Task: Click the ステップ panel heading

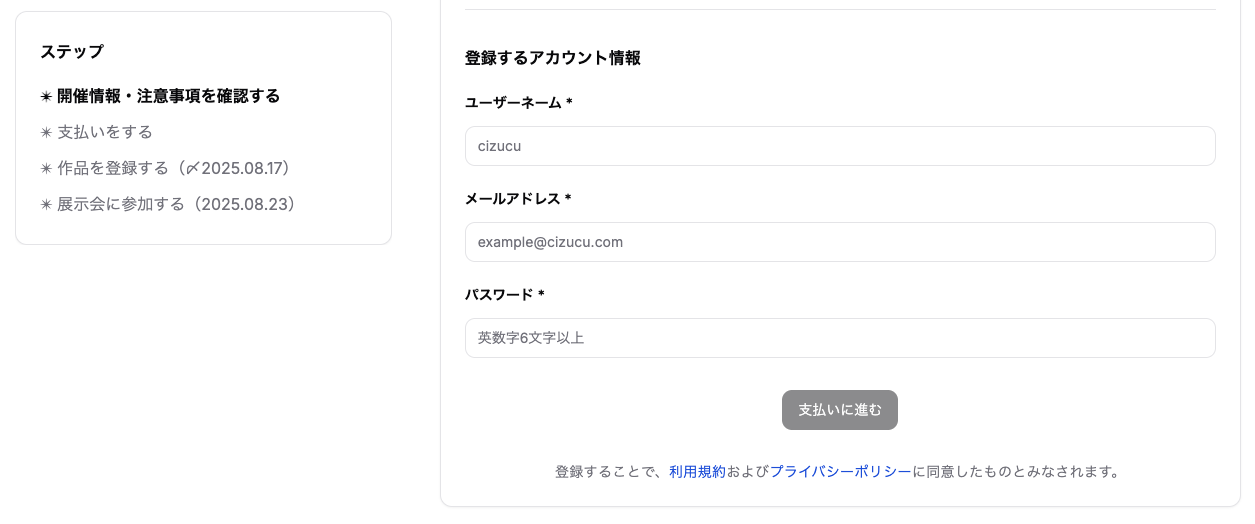Action: 72,51
